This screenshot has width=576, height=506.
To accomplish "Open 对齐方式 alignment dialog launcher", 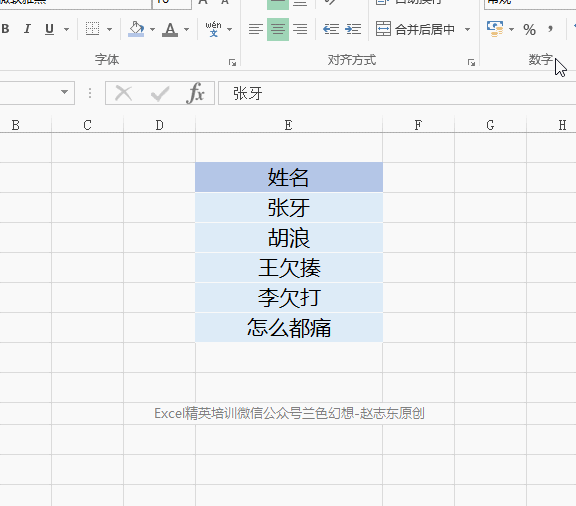I will tap(471, 62).
